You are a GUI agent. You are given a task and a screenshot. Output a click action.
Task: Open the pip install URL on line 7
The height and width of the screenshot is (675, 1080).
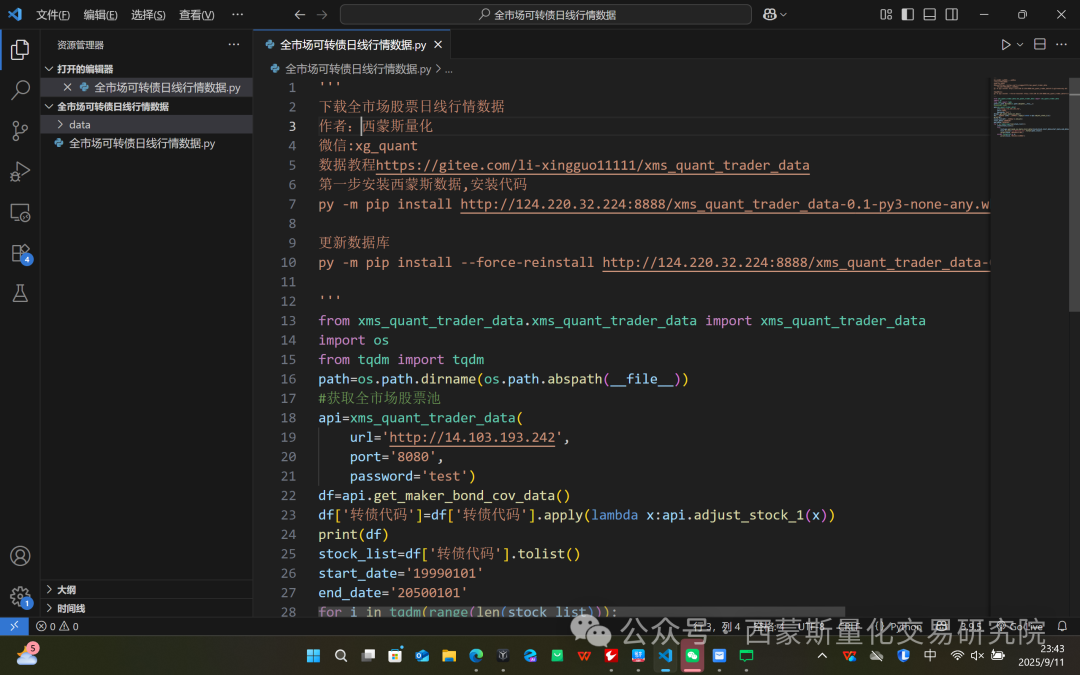point(725,204)
